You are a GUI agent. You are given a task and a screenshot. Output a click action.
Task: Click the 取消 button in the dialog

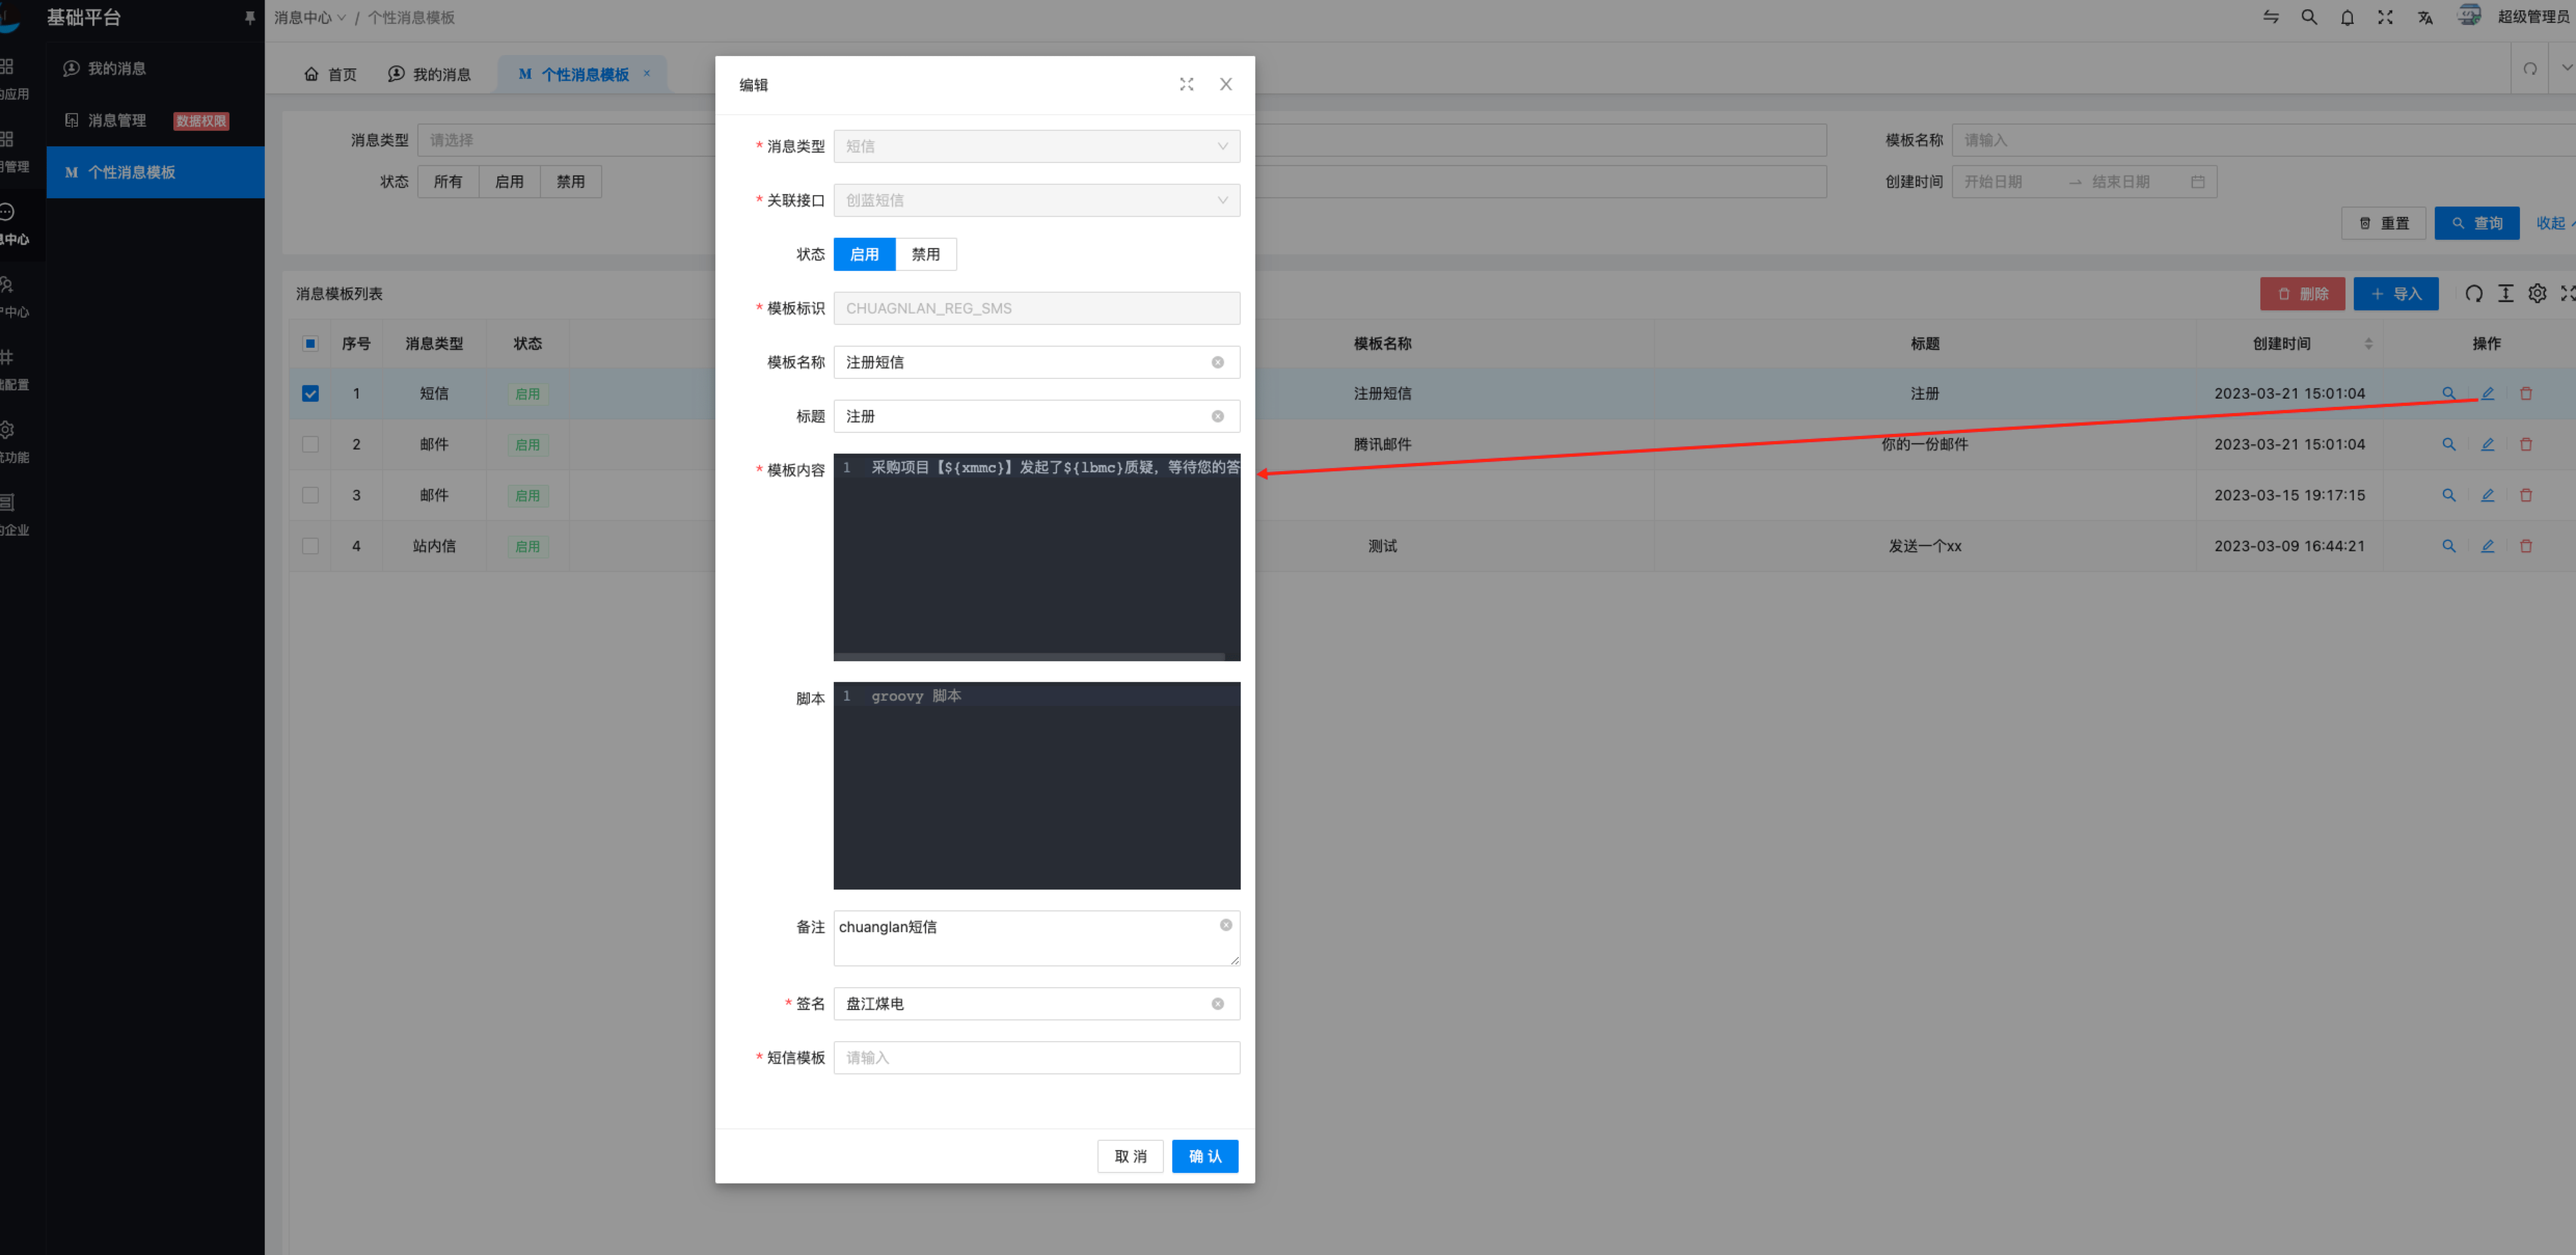(1130, 1156)
